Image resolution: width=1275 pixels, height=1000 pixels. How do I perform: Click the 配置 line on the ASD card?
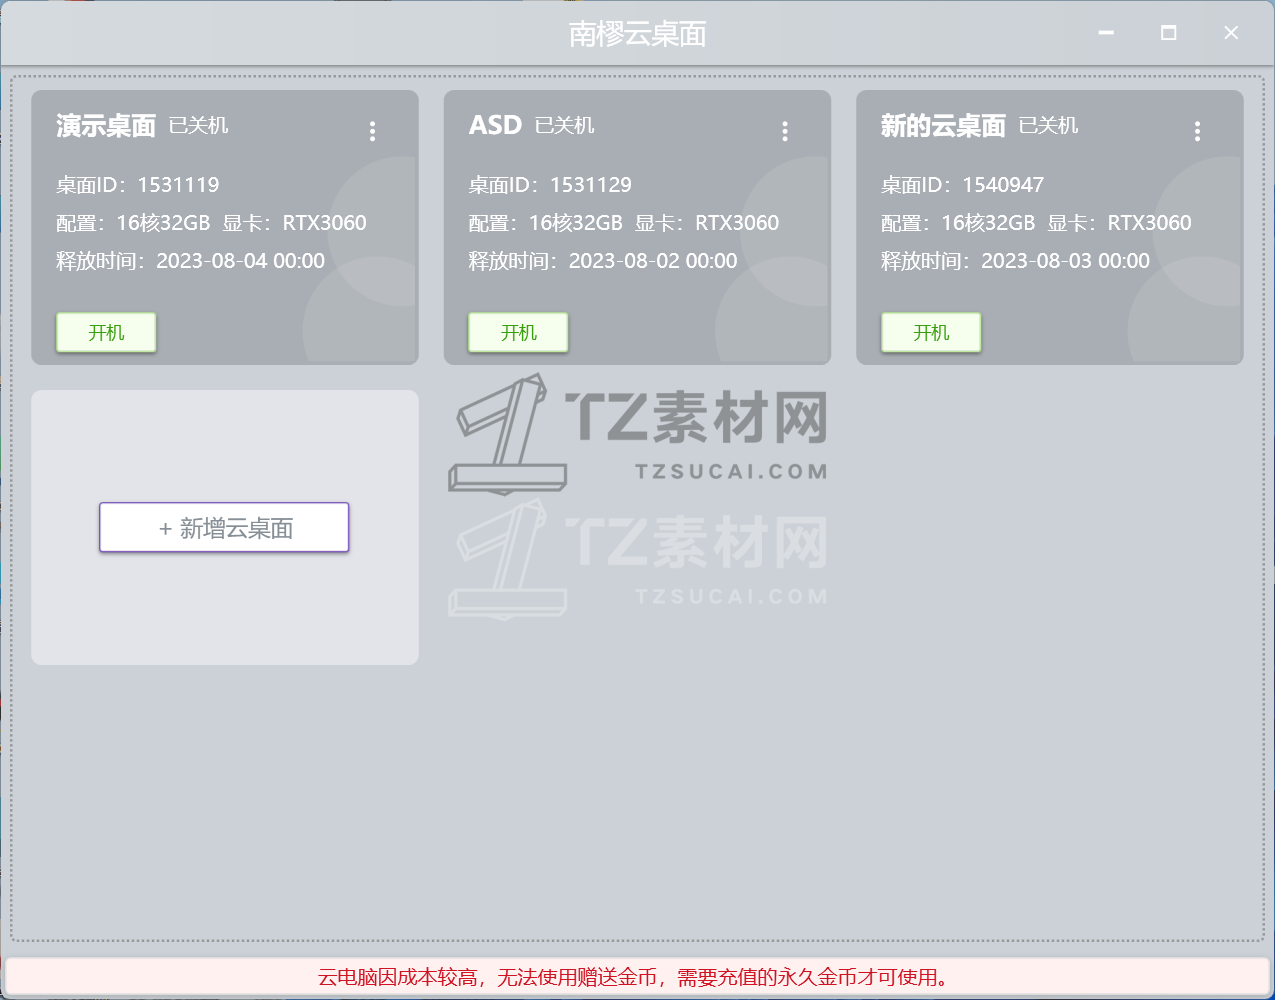click(x=623, y=223)
